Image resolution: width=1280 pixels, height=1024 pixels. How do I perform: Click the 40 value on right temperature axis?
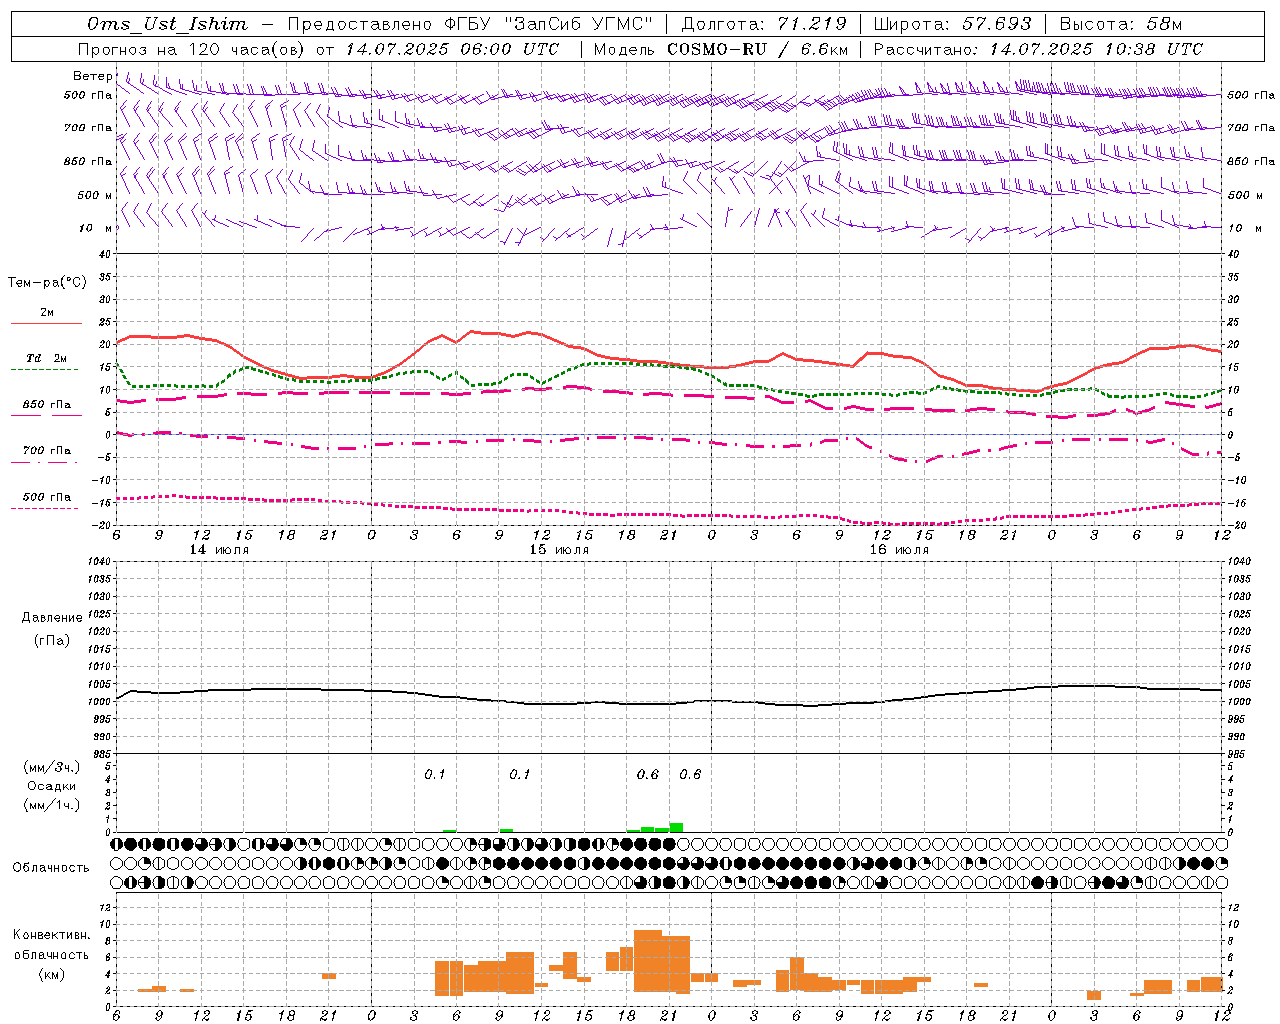1234,255
